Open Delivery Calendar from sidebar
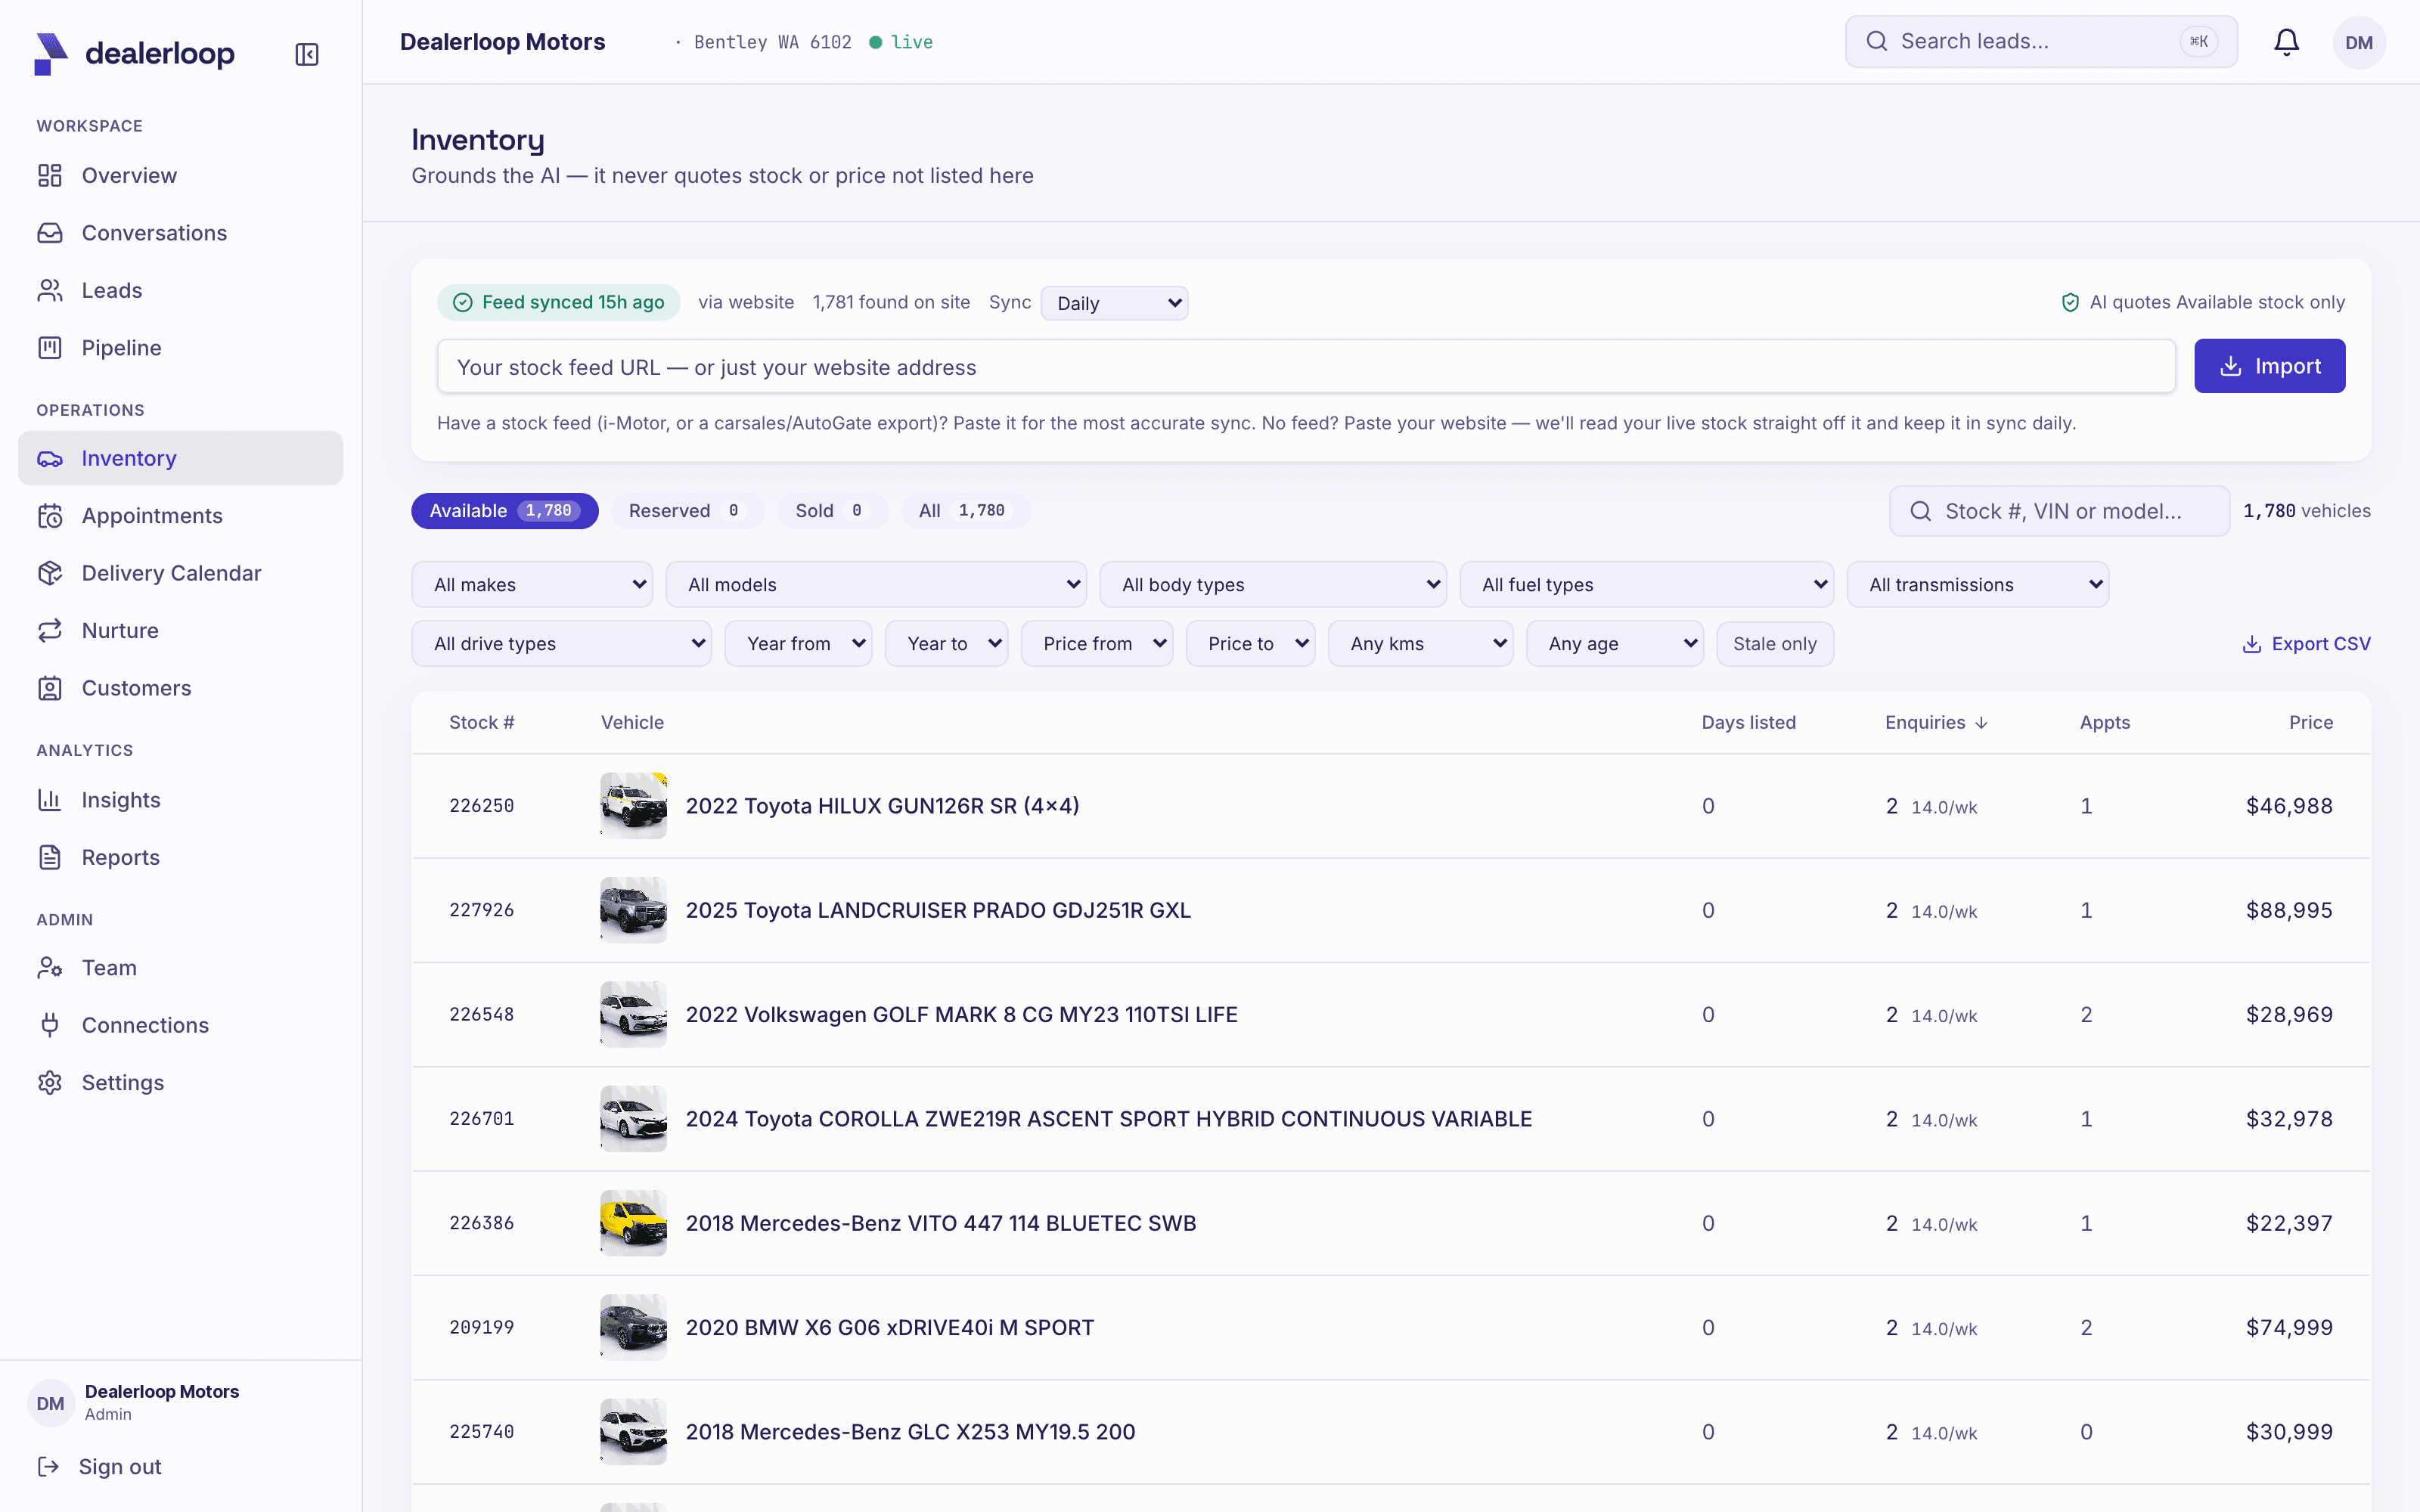Viewport: 2420px width, 1512px height. pyautogui.click(x=180, y=573)
